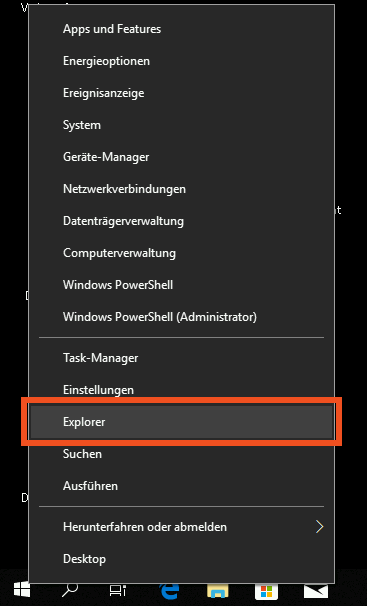The width and height of the screenshot is (367, 606).
Task: Select Explorer from the context menu
Action: click(x=182, y=422)
